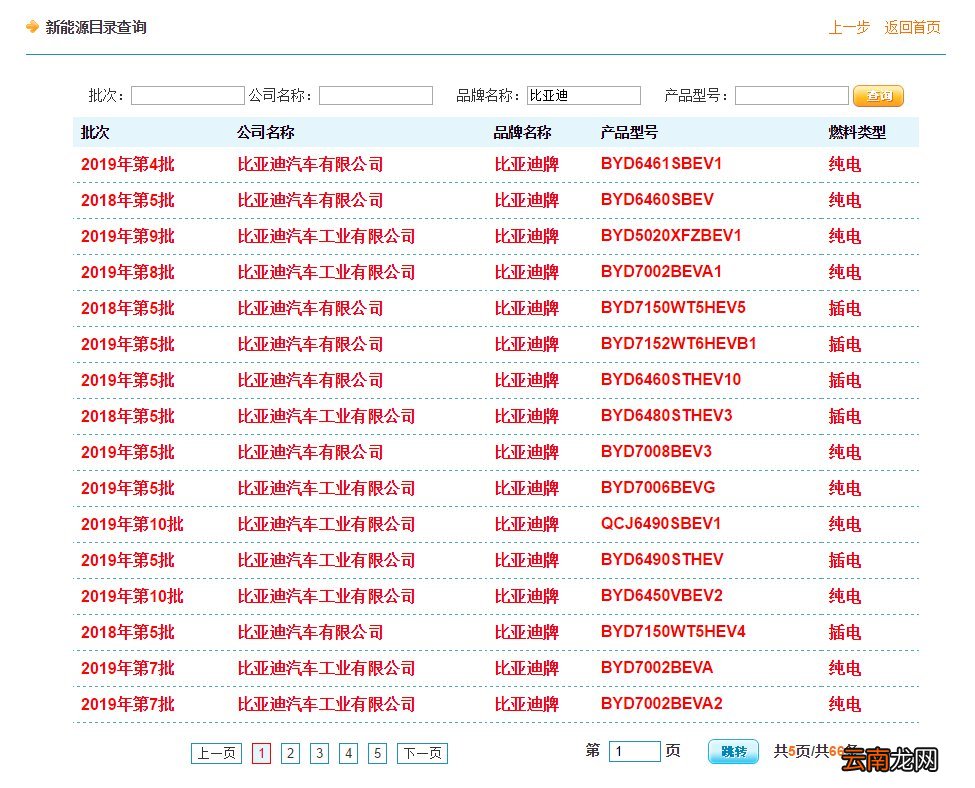Screen dimensions: 975x788
Task: Click batch 2019年第4批 in first row
Action: pos(127,164)
